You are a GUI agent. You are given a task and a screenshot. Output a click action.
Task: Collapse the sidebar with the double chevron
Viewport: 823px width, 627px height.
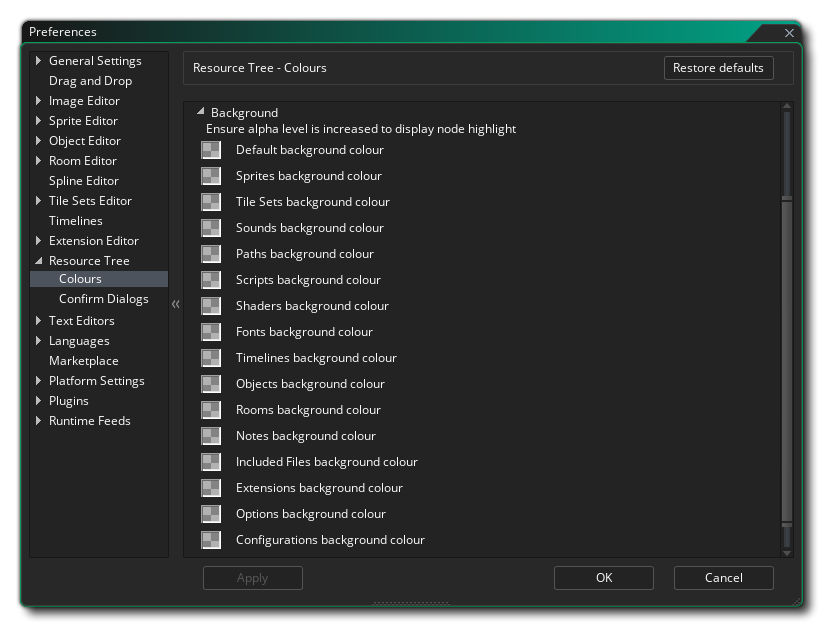coord(176,304)
